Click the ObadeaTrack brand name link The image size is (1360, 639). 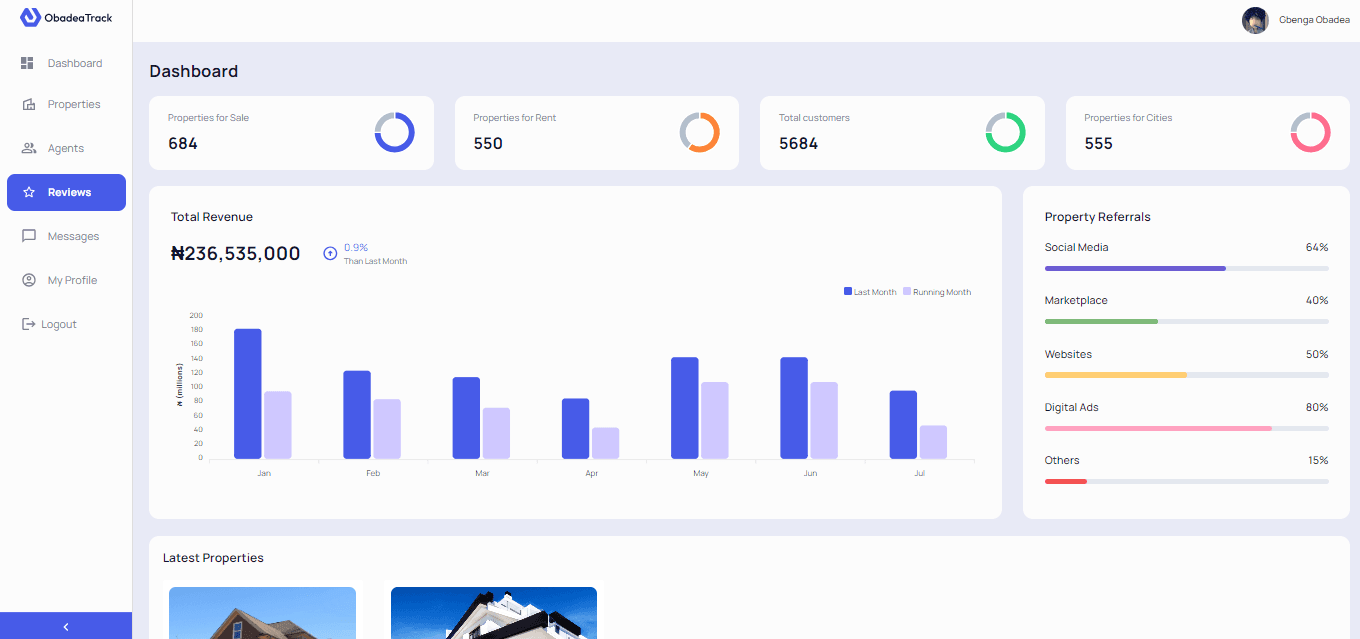(78, 18)
